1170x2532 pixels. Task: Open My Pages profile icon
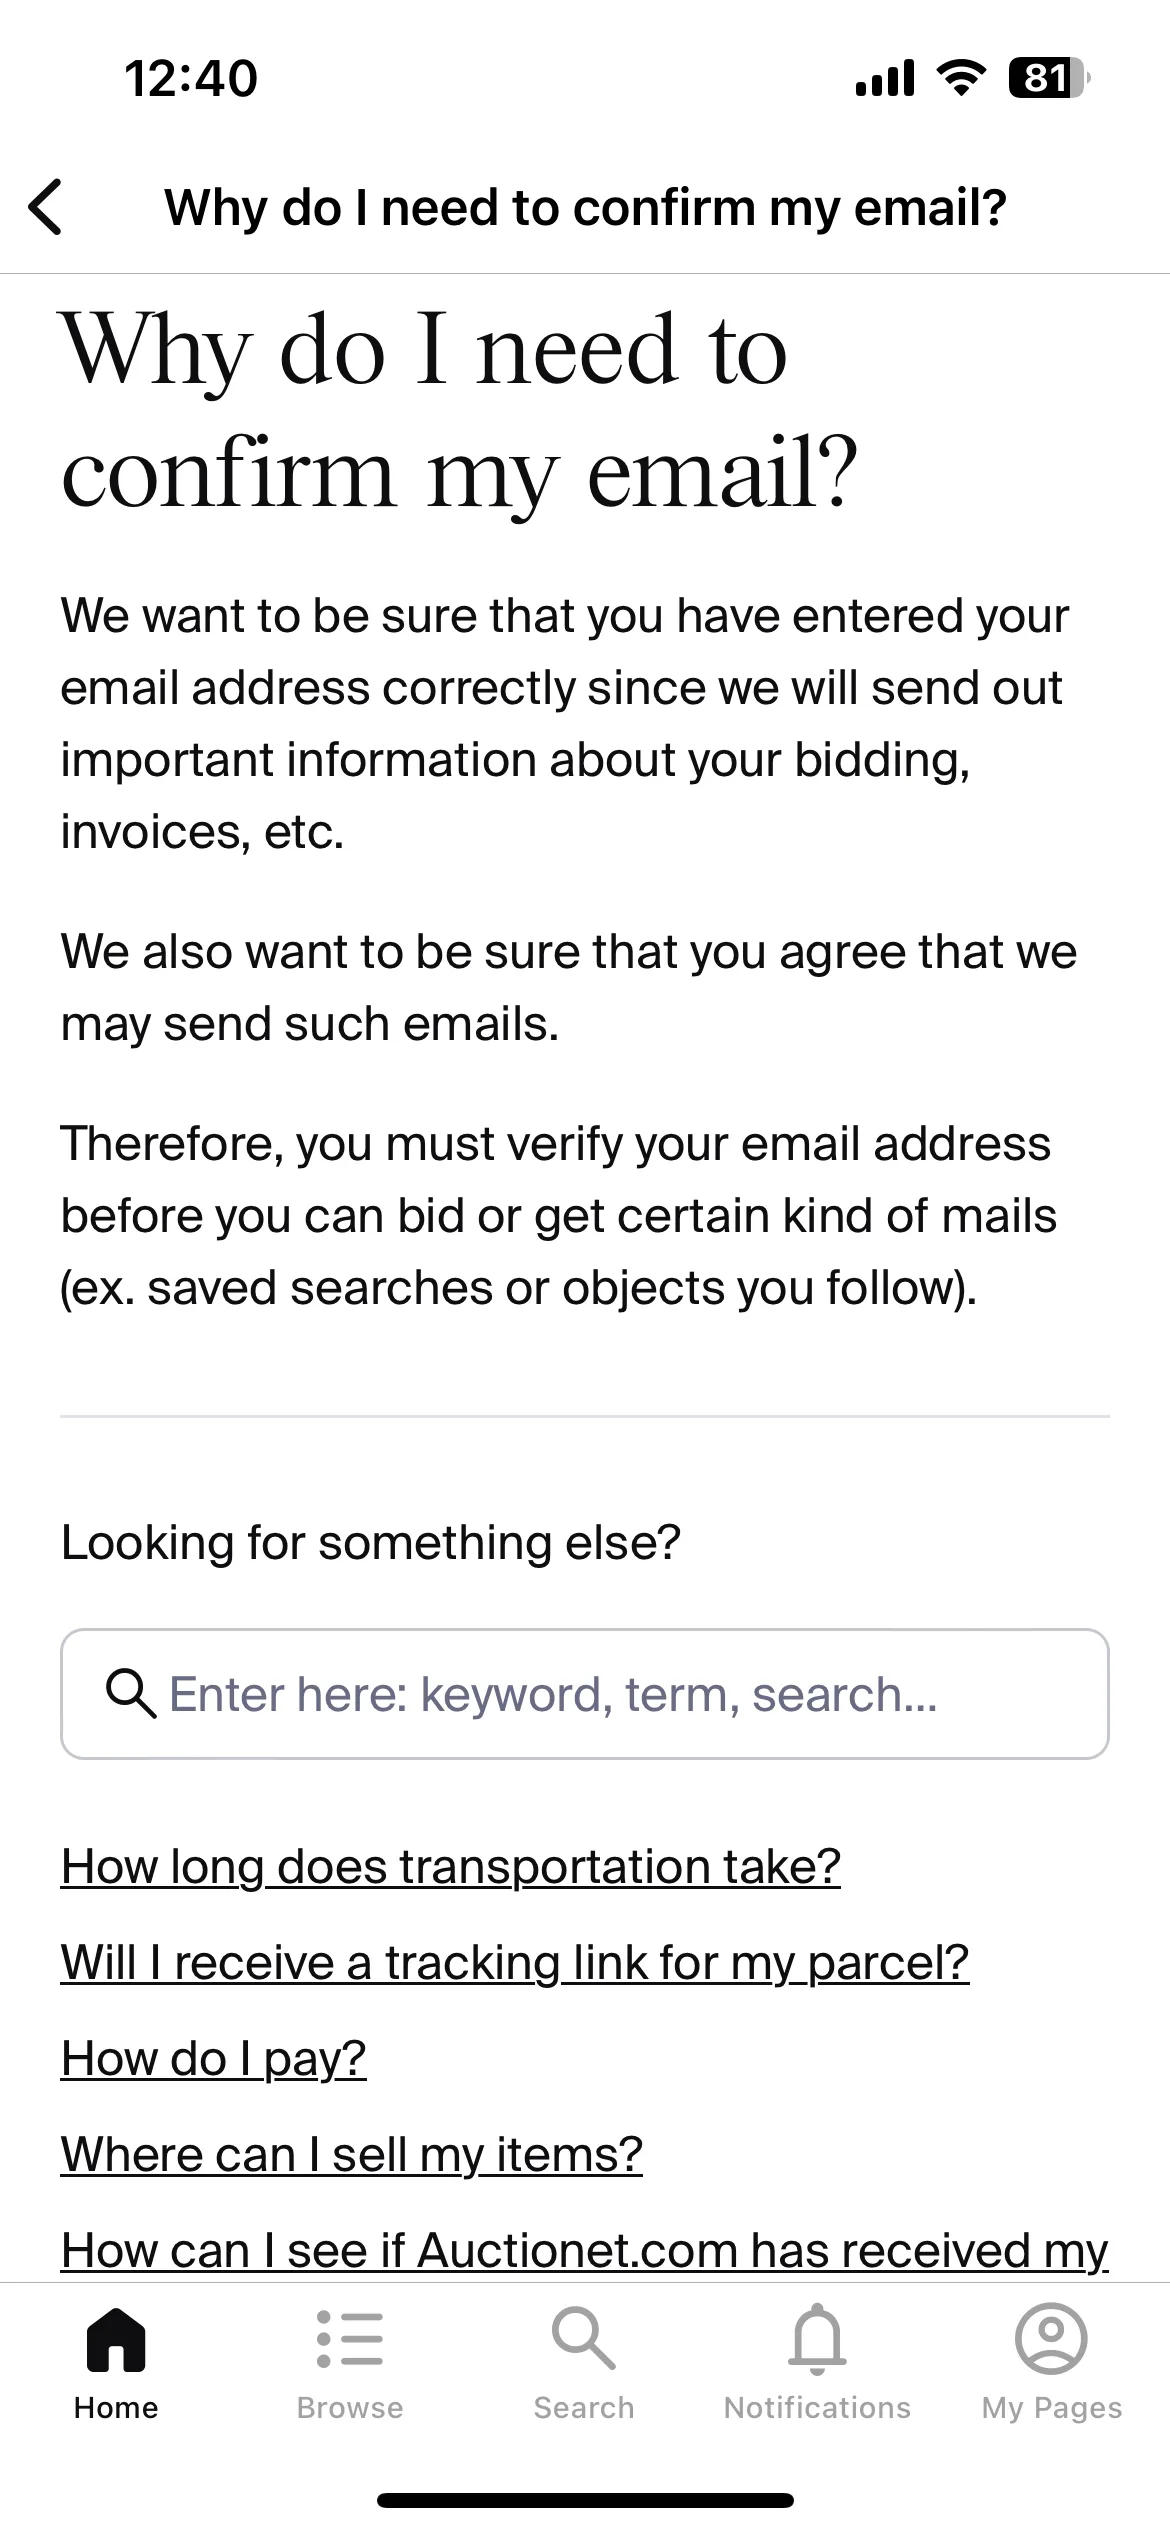coord(1051,2338)
